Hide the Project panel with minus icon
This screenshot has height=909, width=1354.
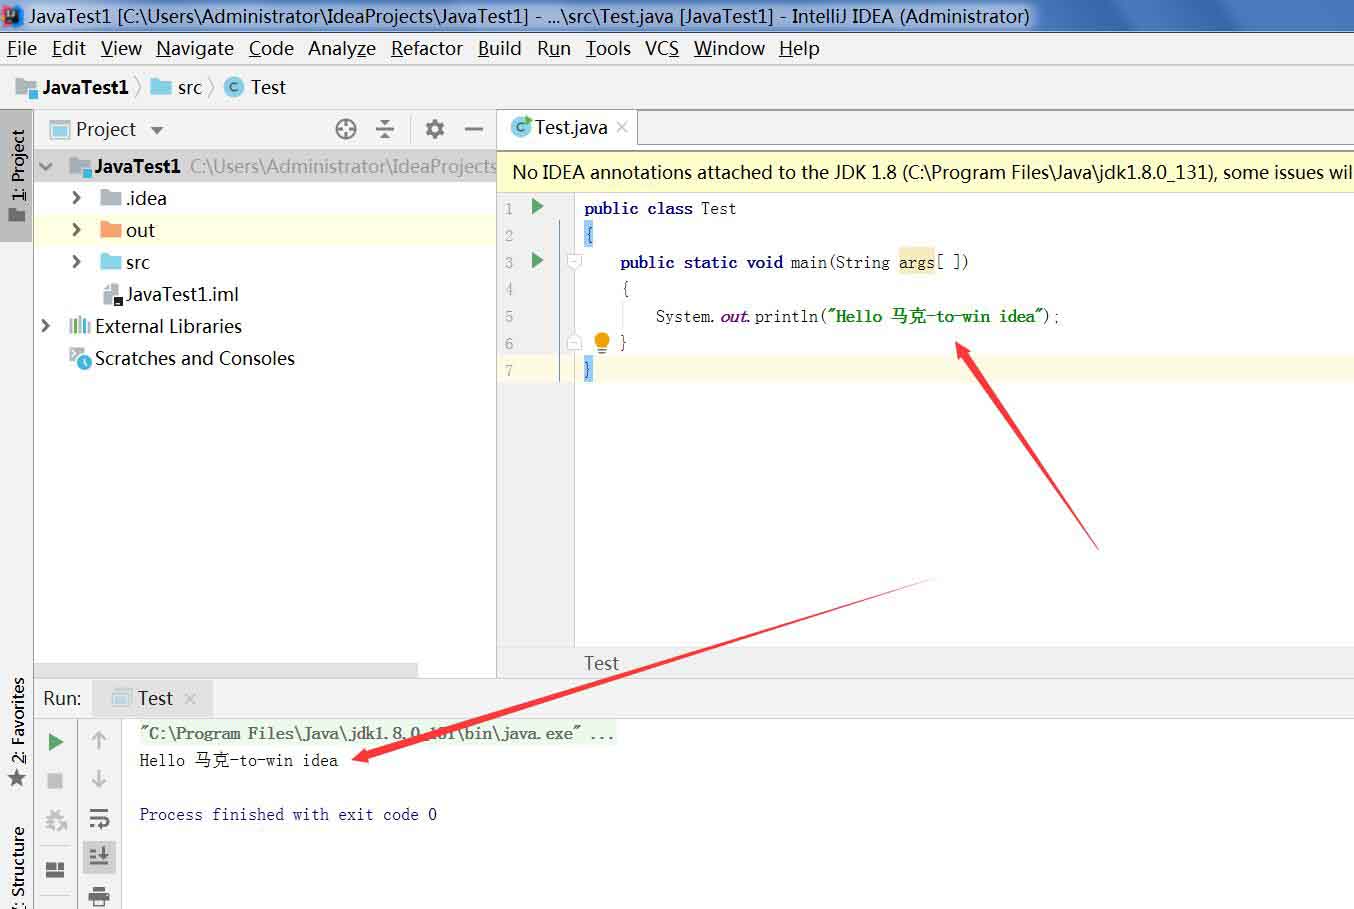point(474,129)
